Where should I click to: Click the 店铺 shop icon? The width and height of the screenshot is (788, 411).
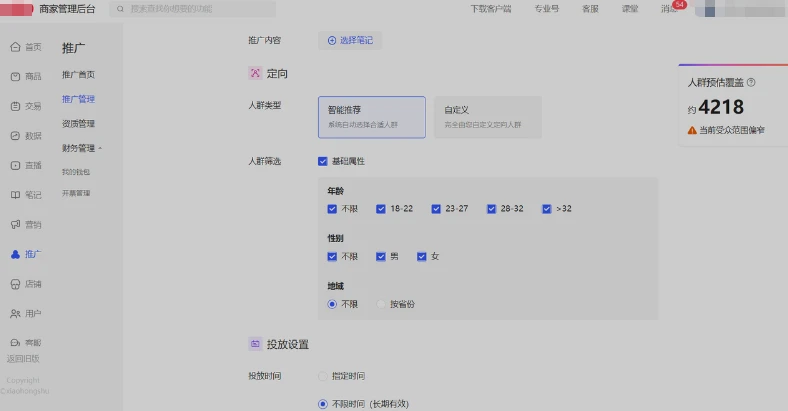tap(16, 284)
